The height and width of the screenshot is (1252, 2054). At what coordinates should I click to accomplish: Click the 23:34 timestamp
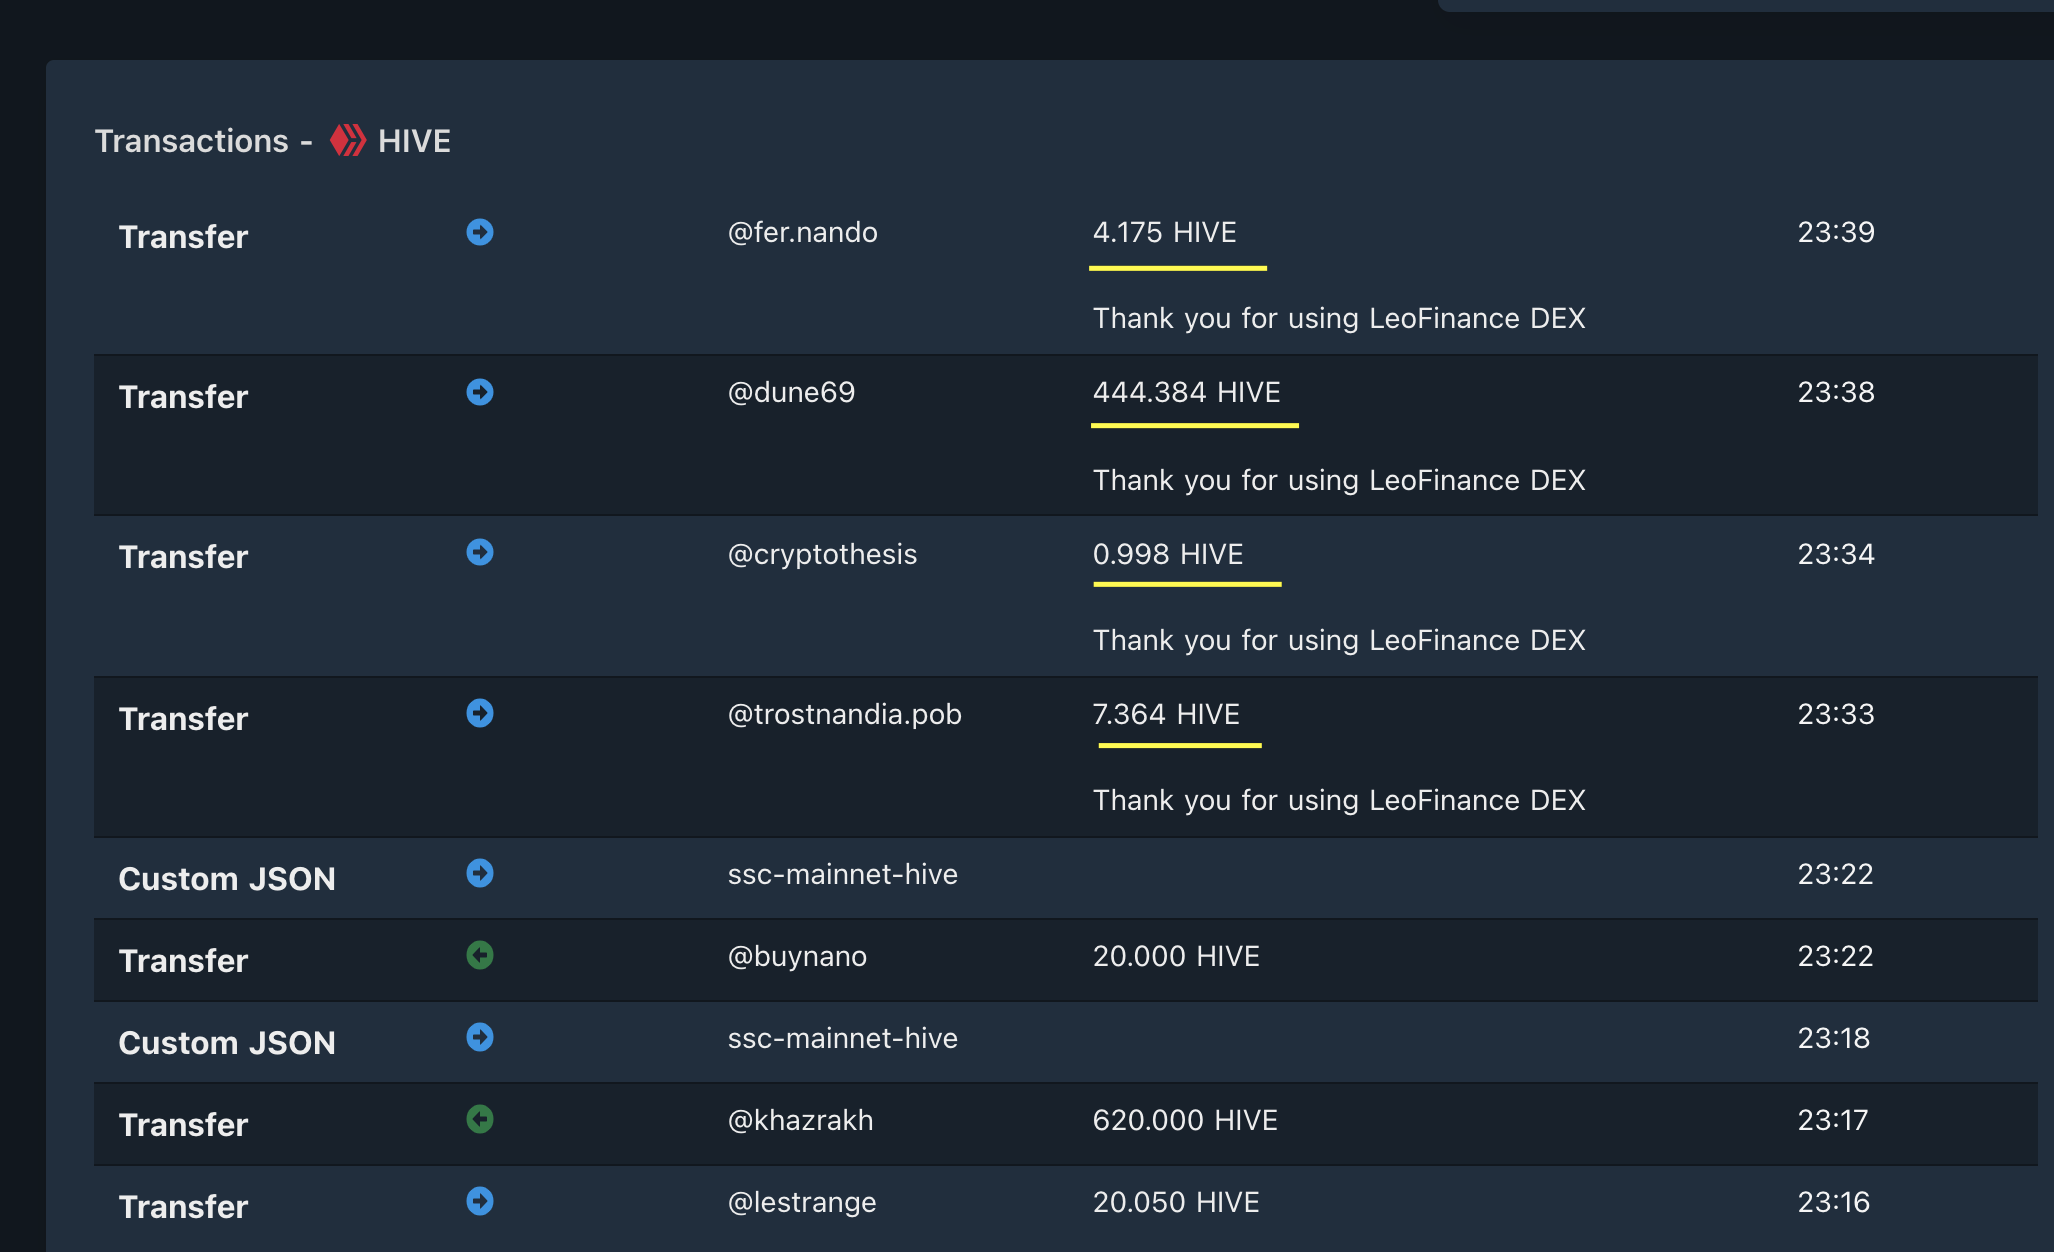click(x=1836, y=554)
